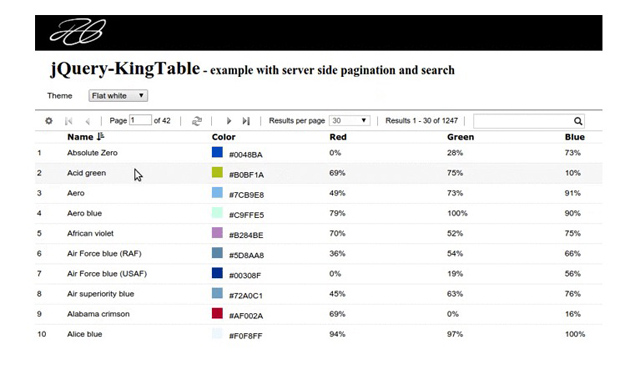Image resolution: width=625 pixels, height=375 pixels.
Task: Select the 'Air Force blue (USAF)' cell
Action: (107, 274)
